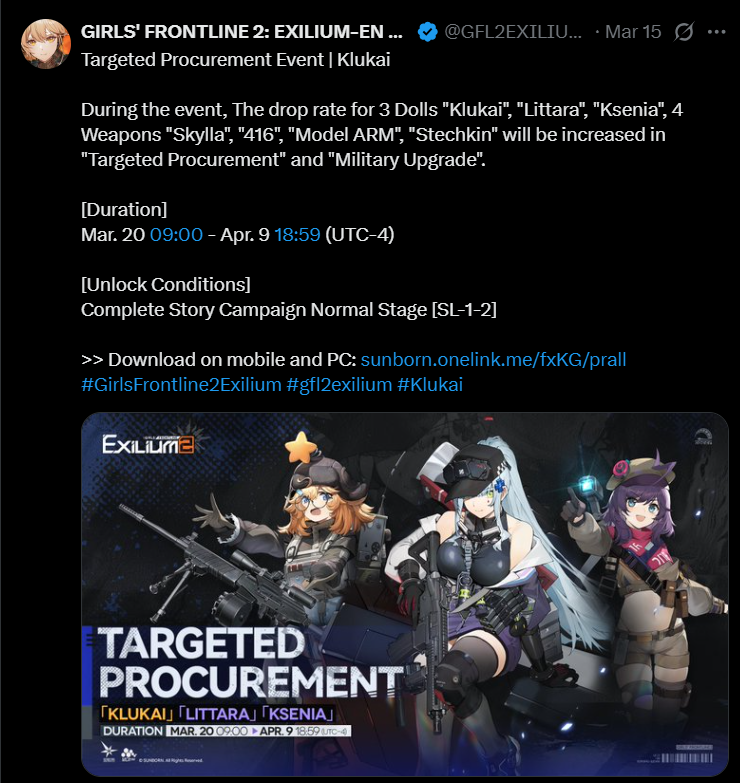Click the blue verified checkmark badge
Screen dimensions: 740x783
427,32
